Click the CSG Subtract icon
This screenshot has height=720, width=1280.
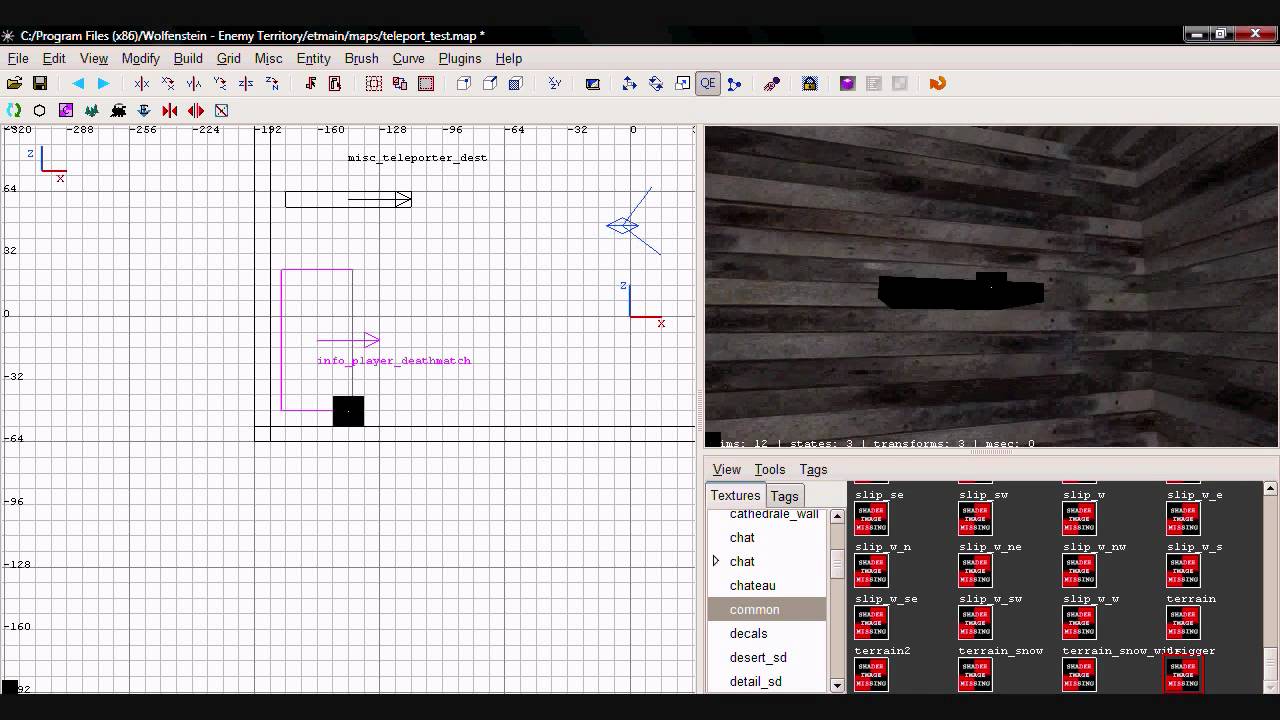tap(374, 84)
